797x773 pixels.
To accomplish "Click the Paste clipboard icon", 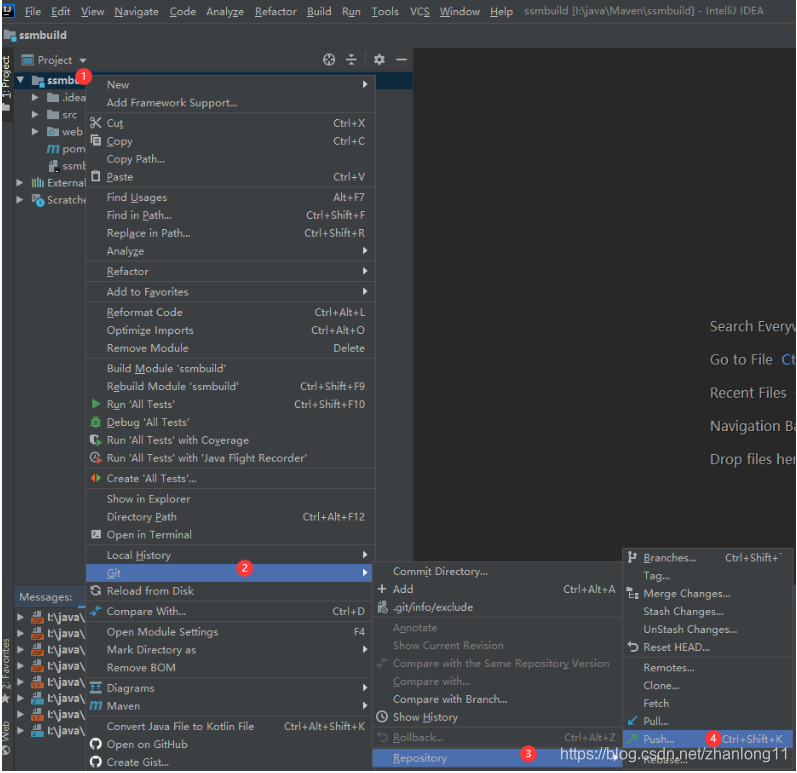I will pos(96,176).
